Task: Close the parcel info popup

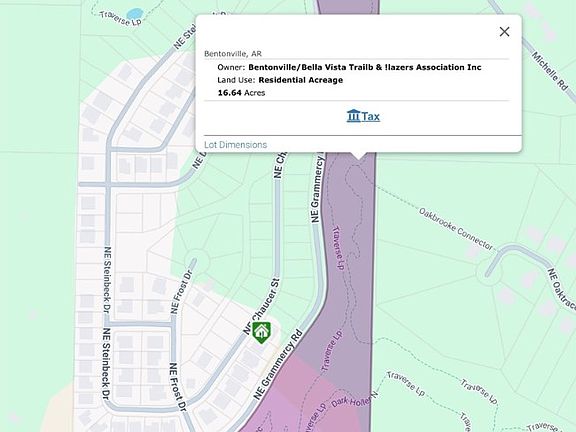Action: coord(504,32)
